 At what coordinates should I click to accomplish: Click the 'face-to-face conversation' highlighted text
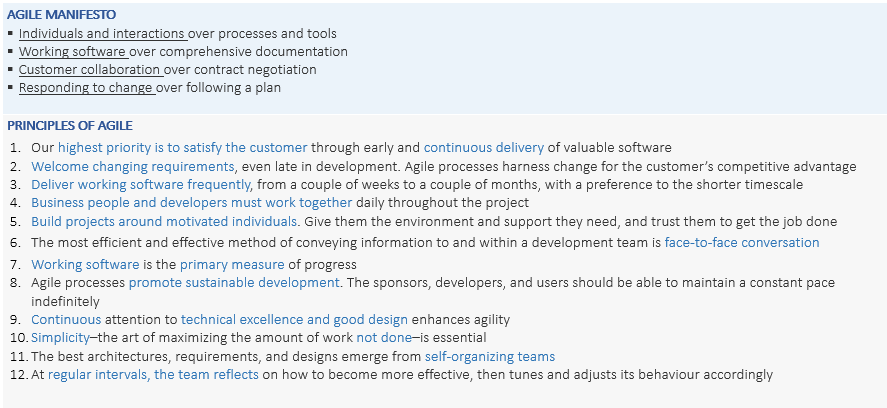pyautogui.click(x=741, y=243)
